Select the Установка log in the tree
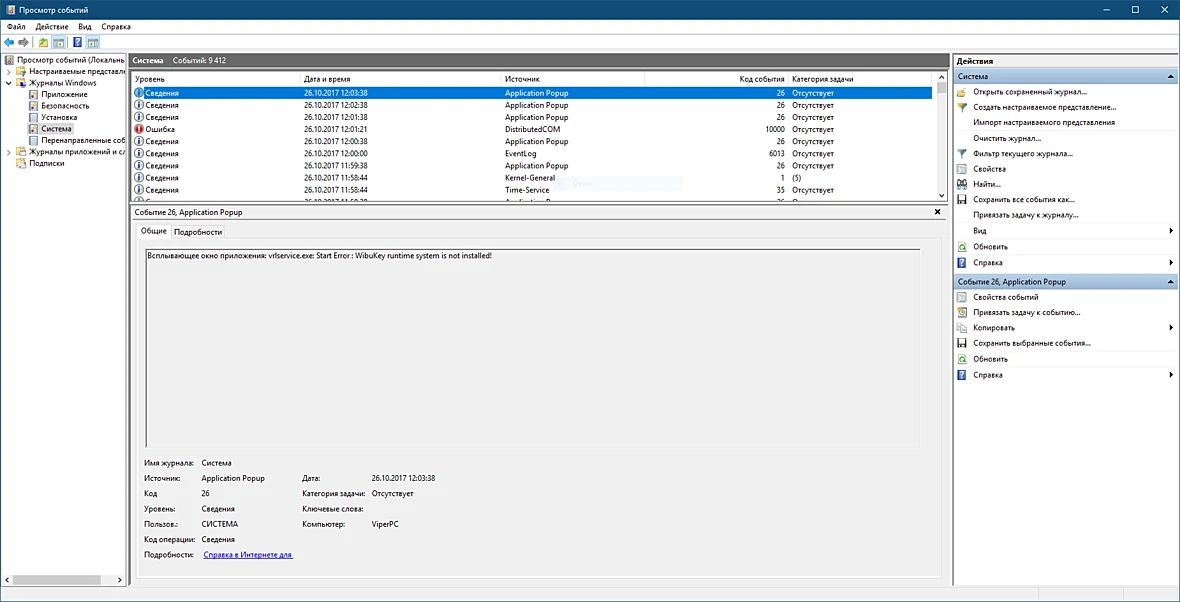The width and height of the screenshot is (1180, 602). [59, 117]
